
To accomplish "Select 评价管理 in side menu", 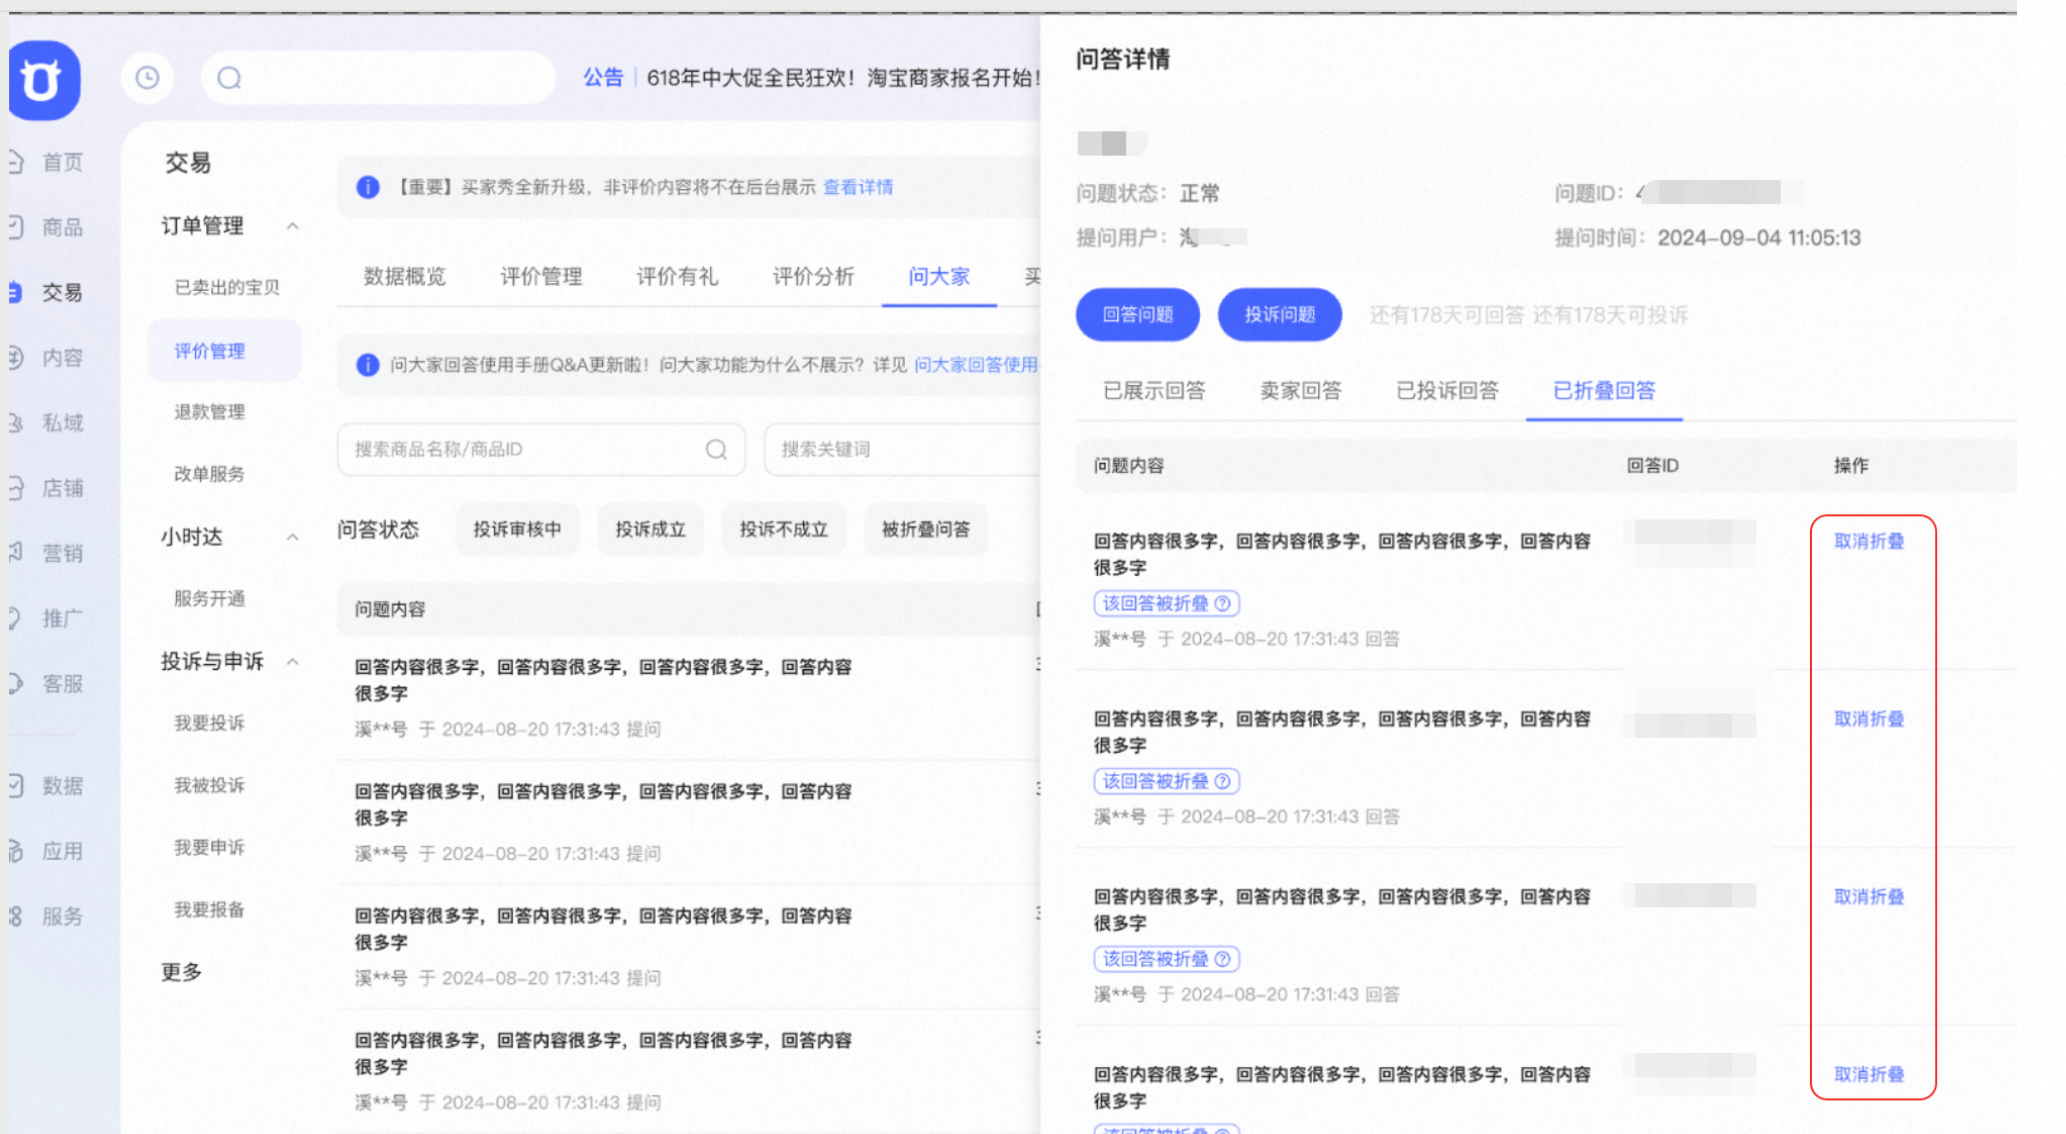I will coord(225,351).
